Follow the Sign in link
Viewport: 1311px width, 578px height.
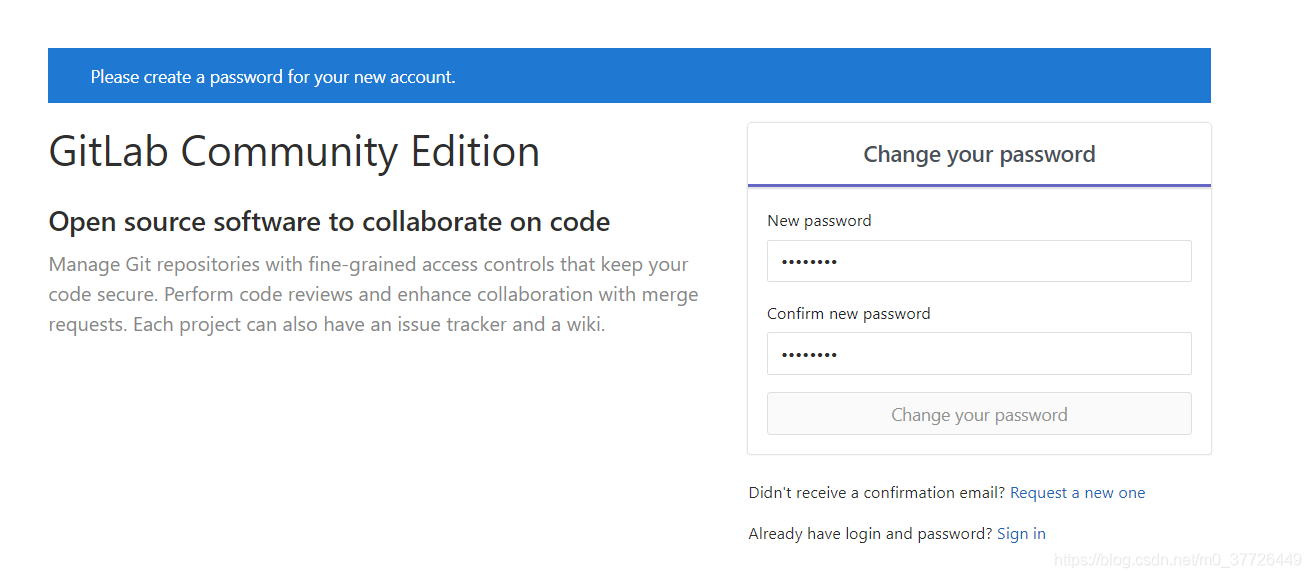[x=1021, y=534]
